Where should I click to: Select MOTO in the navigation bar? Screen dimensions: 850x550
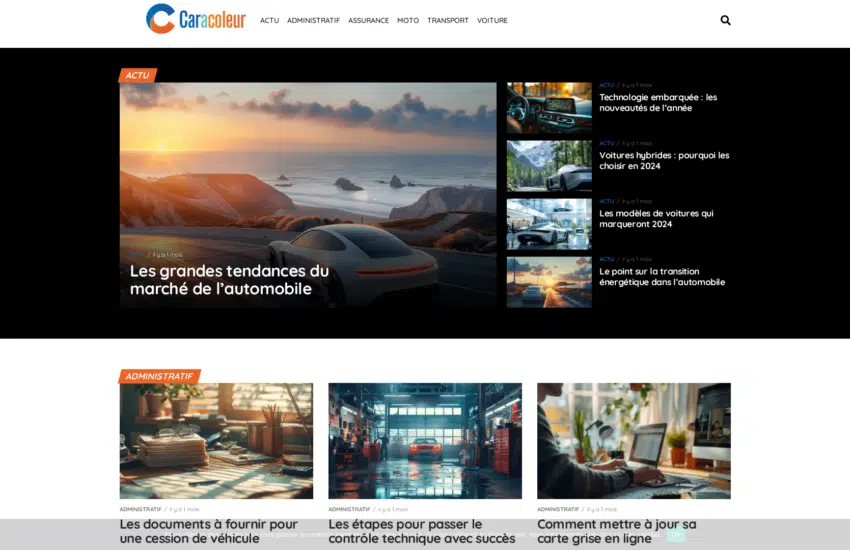pos(408,21)
